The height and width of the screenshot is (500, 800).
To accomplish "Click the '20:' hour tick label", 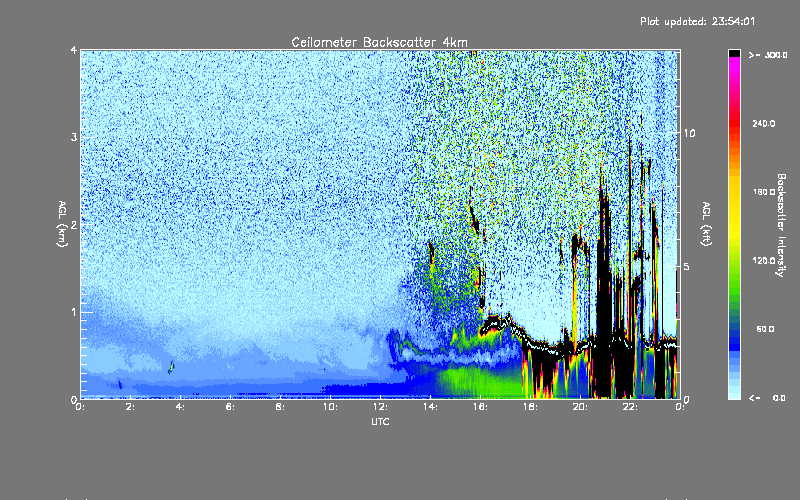I will (x=581, y=407).
